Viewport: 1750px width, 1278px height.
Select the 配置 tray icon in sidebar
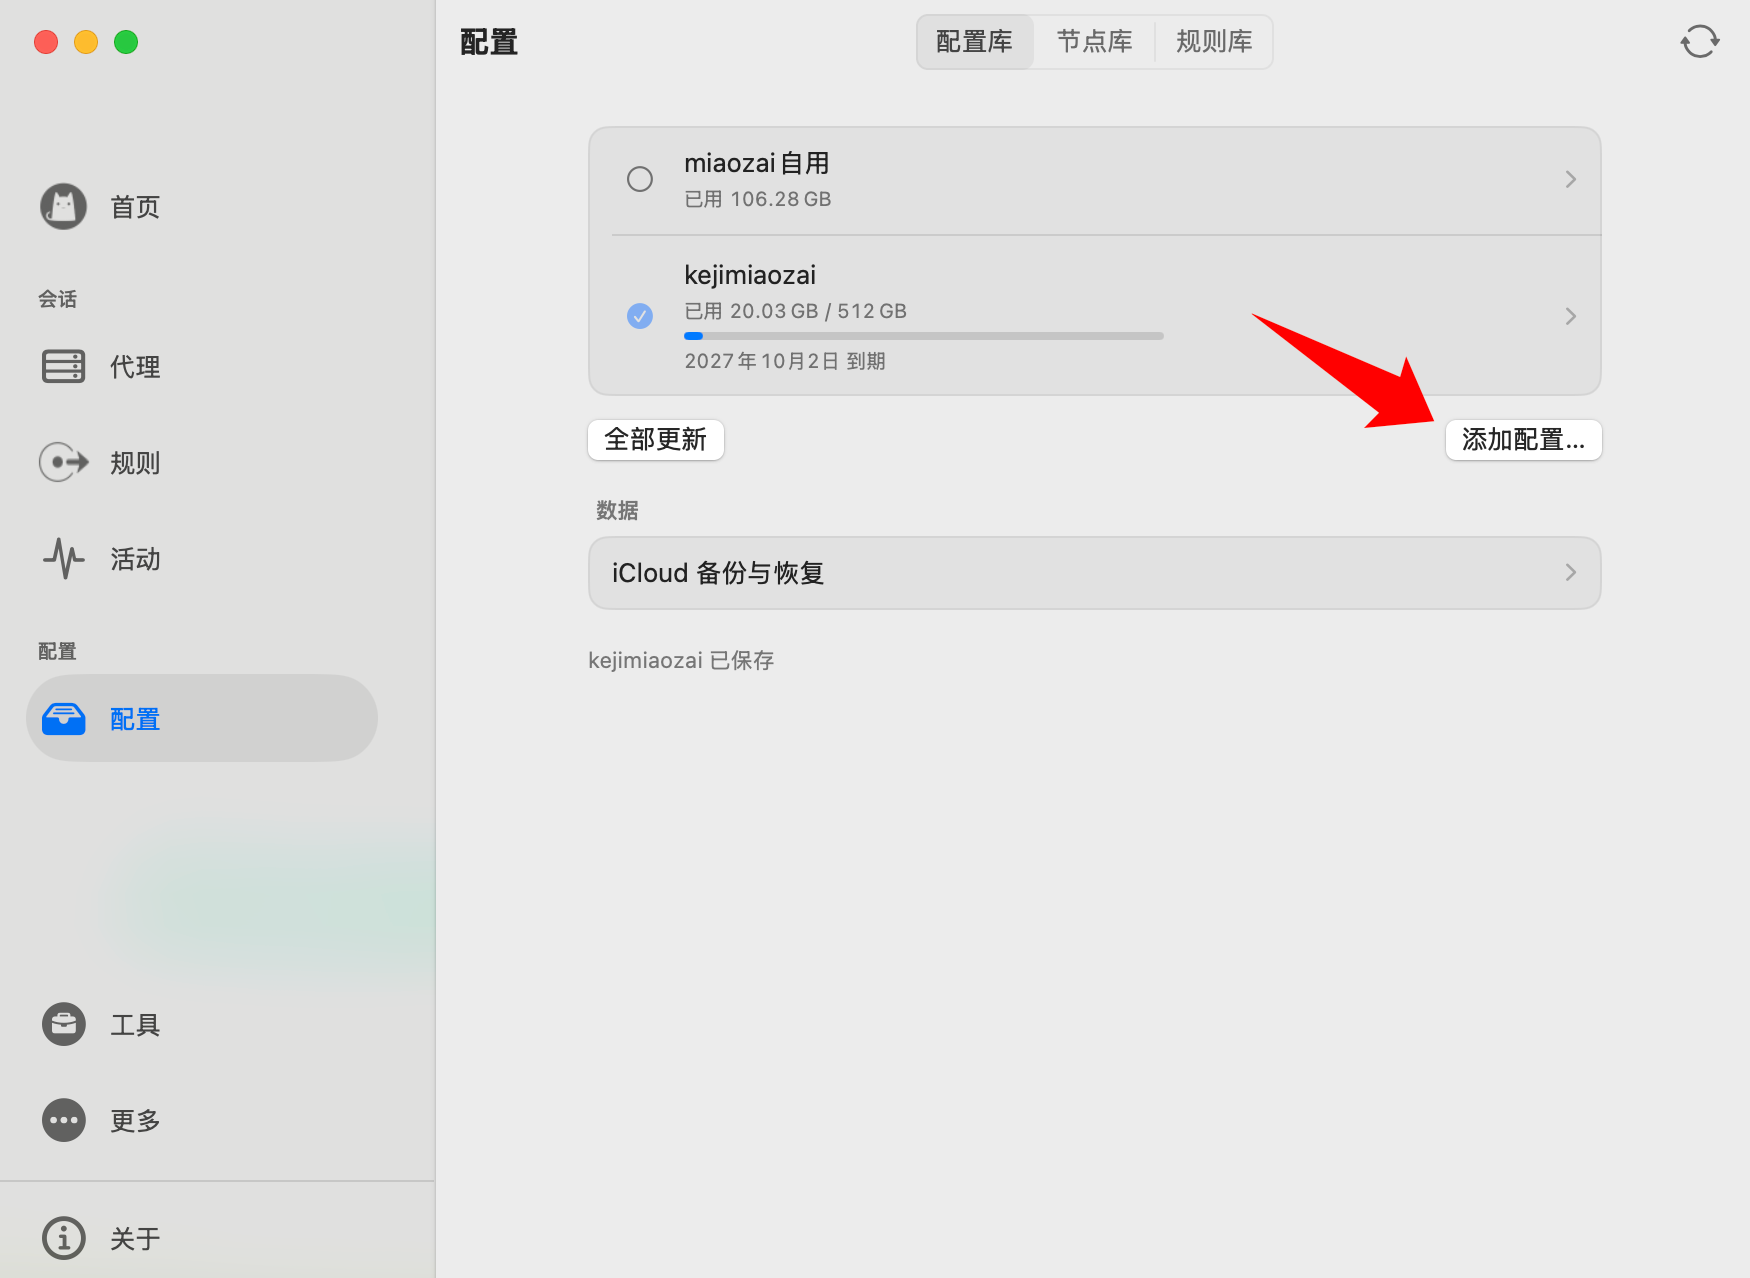point(63,718)
